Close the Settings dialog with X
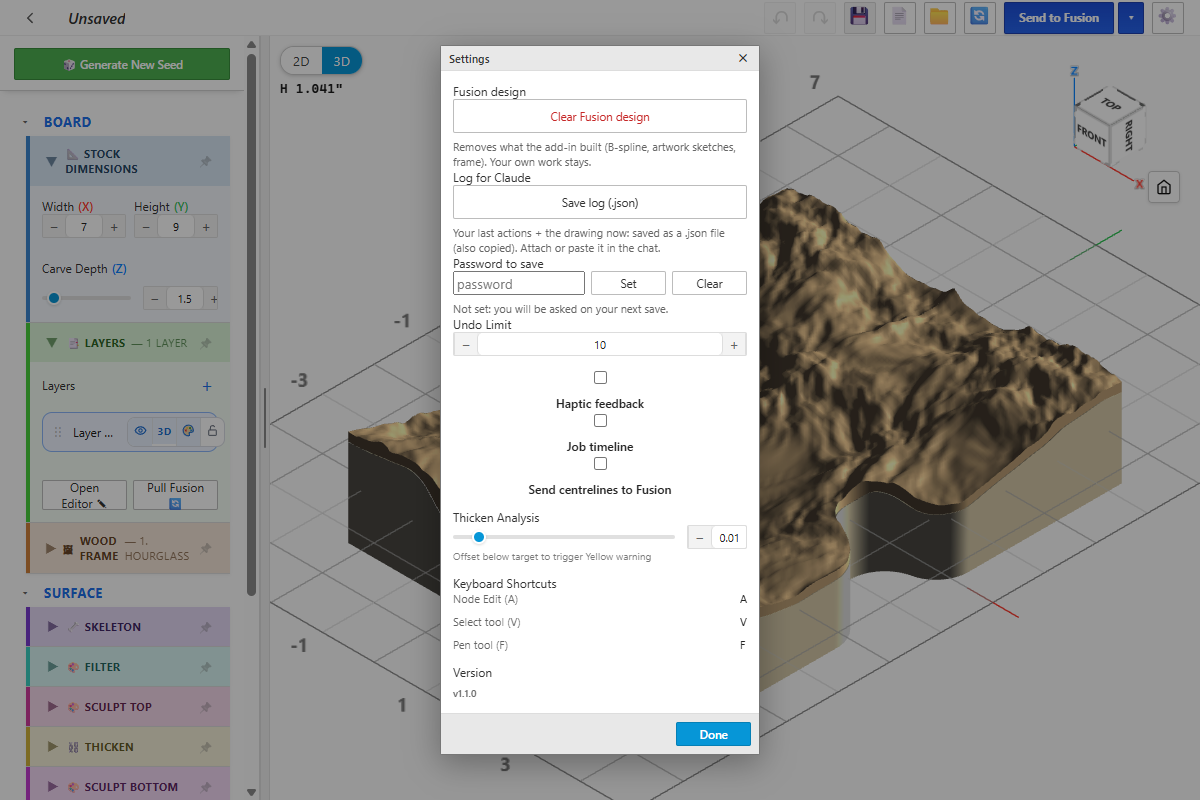 (x=743, y=59)
